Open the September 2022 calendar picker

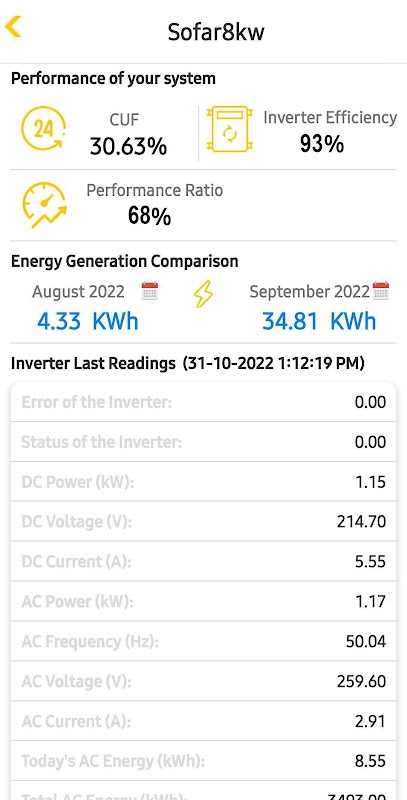(x=381, y=290)
